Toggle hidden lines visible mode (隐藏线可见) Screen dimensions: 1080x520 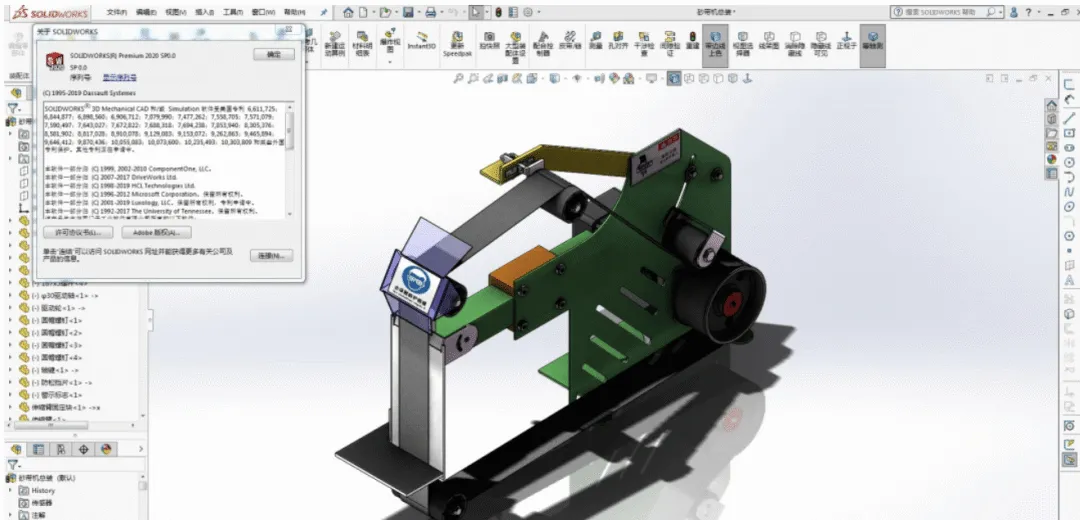pos(820,43)
